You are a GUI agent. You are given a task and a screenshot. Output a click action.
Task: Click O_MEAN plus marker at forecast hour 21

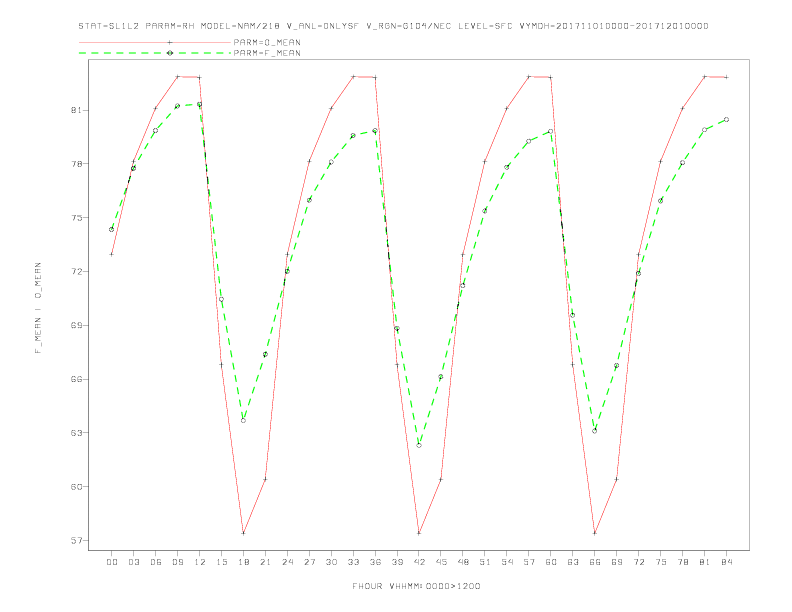tap(265, 479)
